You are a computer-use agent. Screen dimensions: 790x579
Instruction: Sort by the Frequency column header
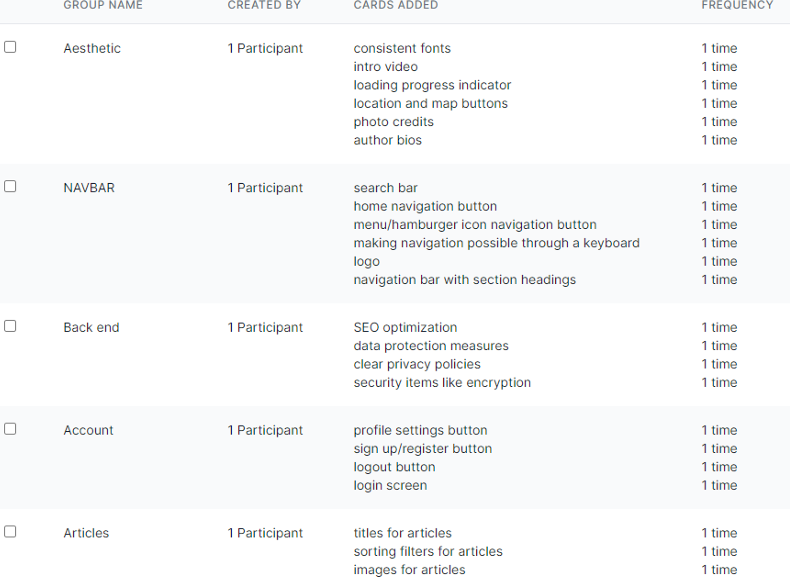pyautogui.click(x=737, y=5)
